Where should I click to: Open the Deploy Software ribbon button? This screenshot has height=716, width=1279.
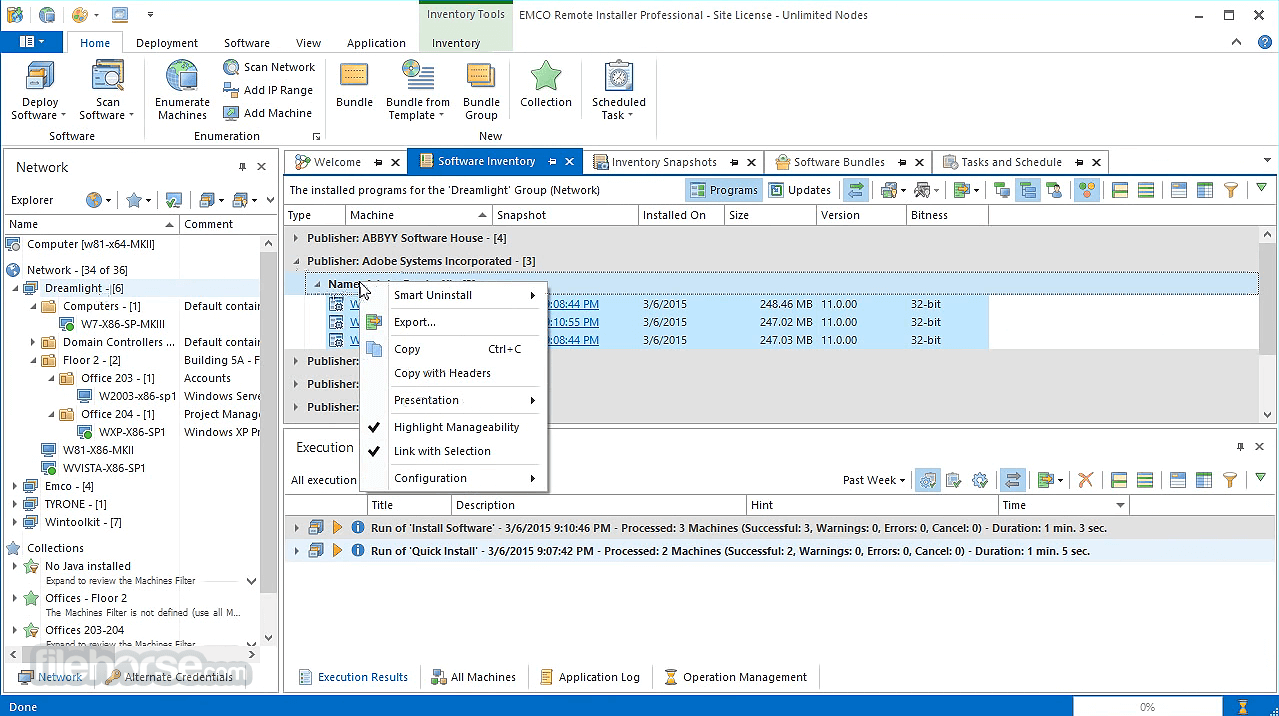[x=40, y=90]
